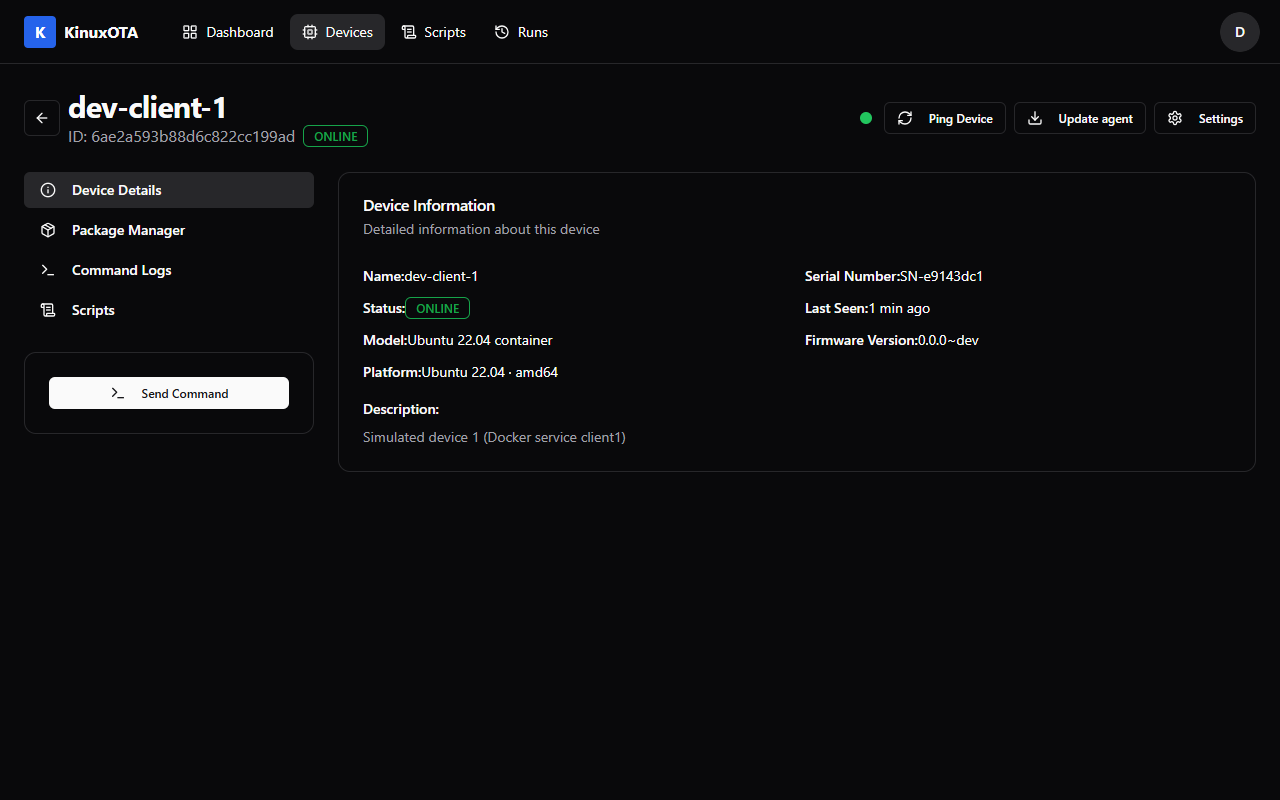Open the Dashboard page
Screen dimensions: 1280x800
click(228, 32)
